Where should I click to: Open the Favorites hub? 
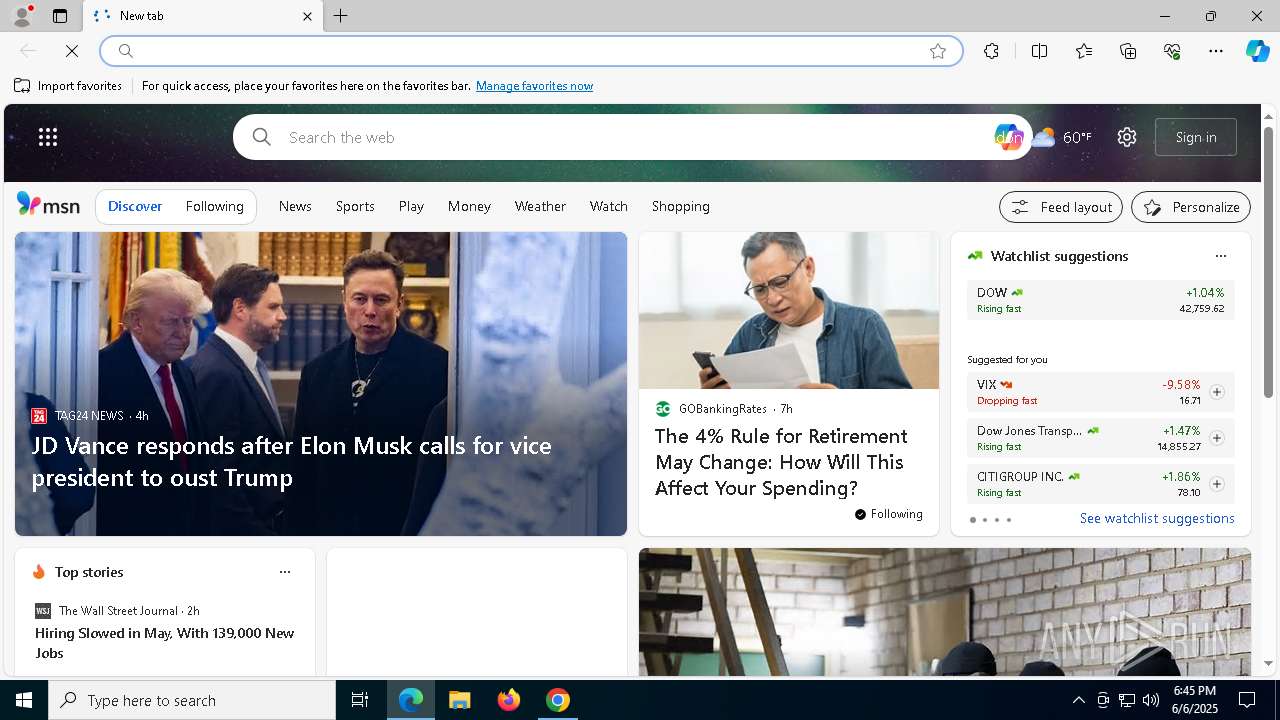click(1084, 51)
